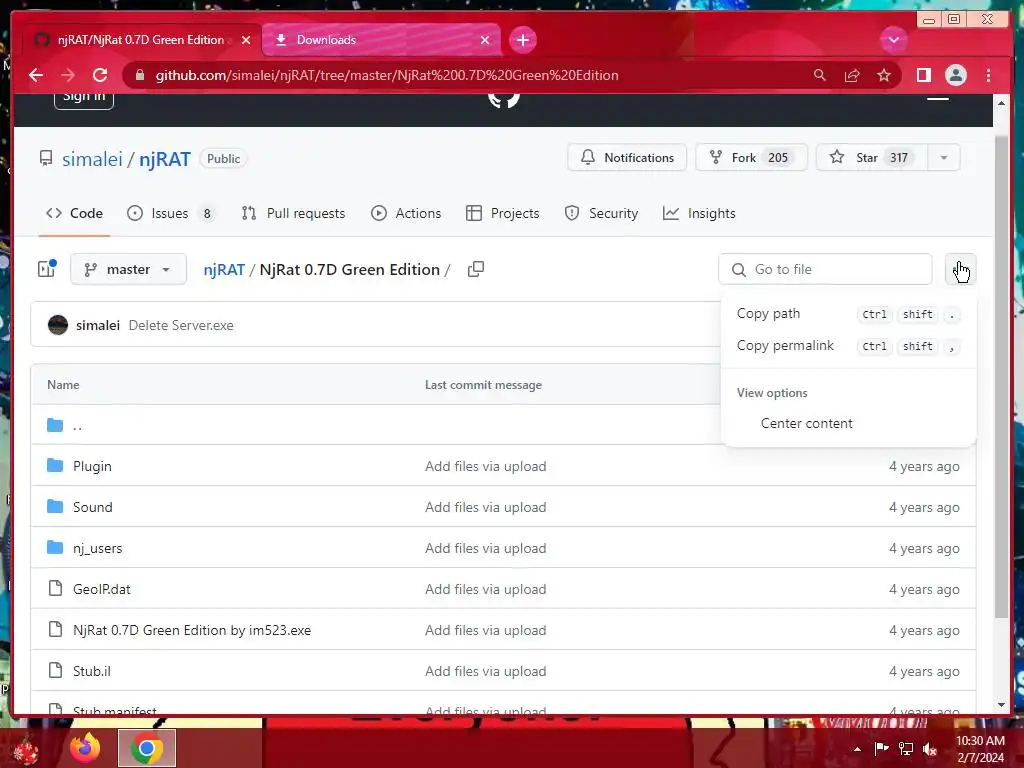Click the page vertical scrollbar

(x=1001, y=376)
